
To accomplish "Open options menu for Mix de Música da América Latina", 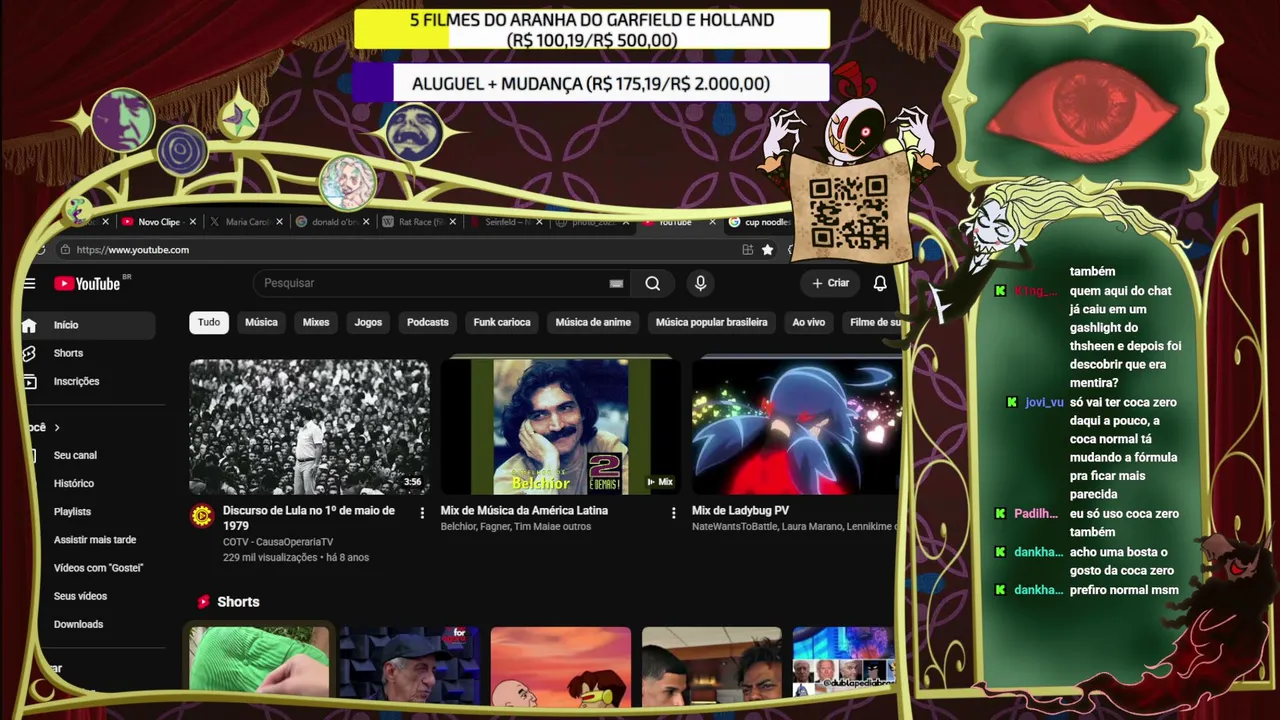I will point(673,513).
